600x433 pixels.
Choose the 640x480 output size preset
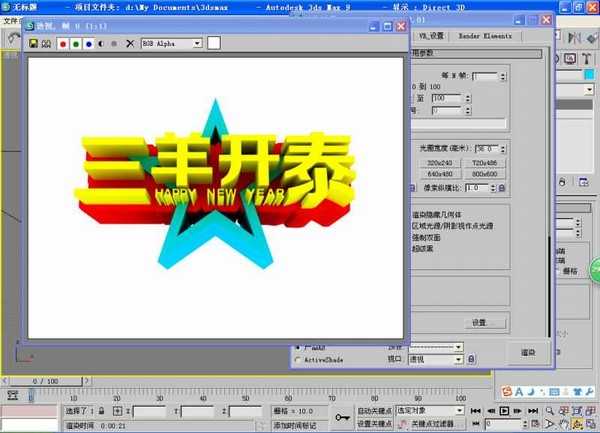[x=439, y=174]
